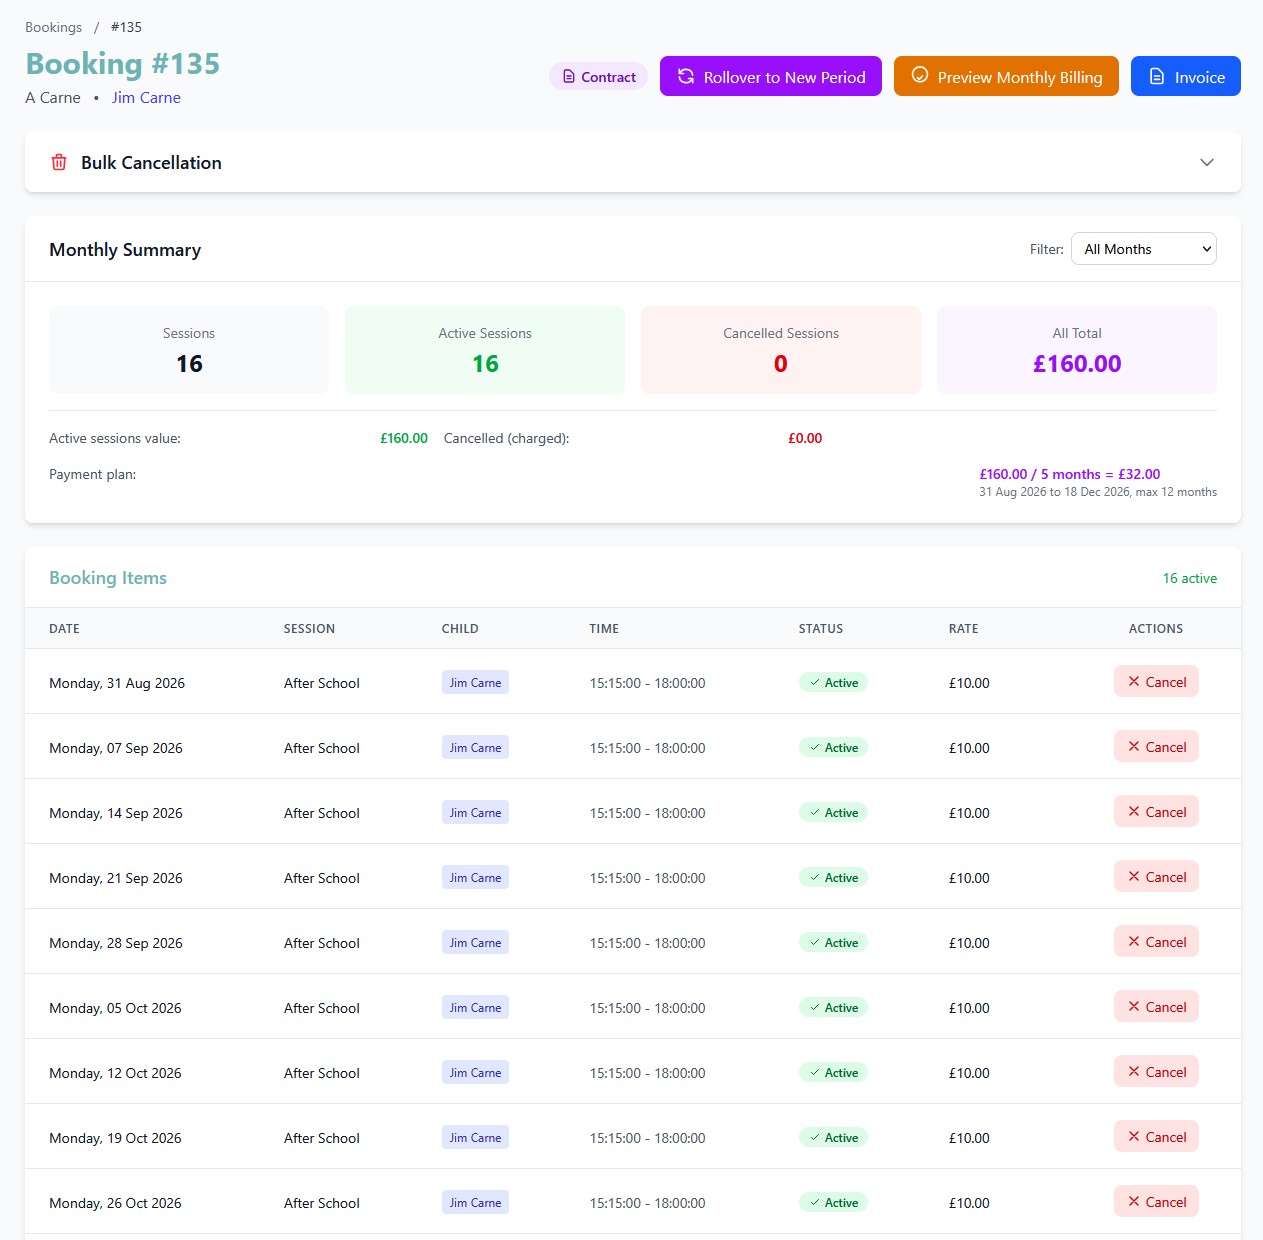Viewport: 1263px width, 1240px height.
Task: Click the red trash icon beside Bulk Cancellation
Action: [59, 162]
